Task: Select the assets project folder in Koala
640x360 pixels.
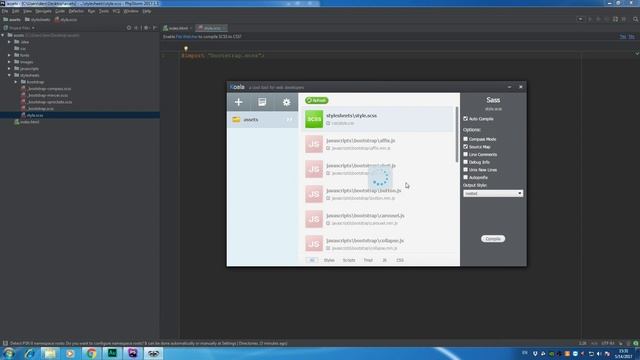Action: coord(262,120)
